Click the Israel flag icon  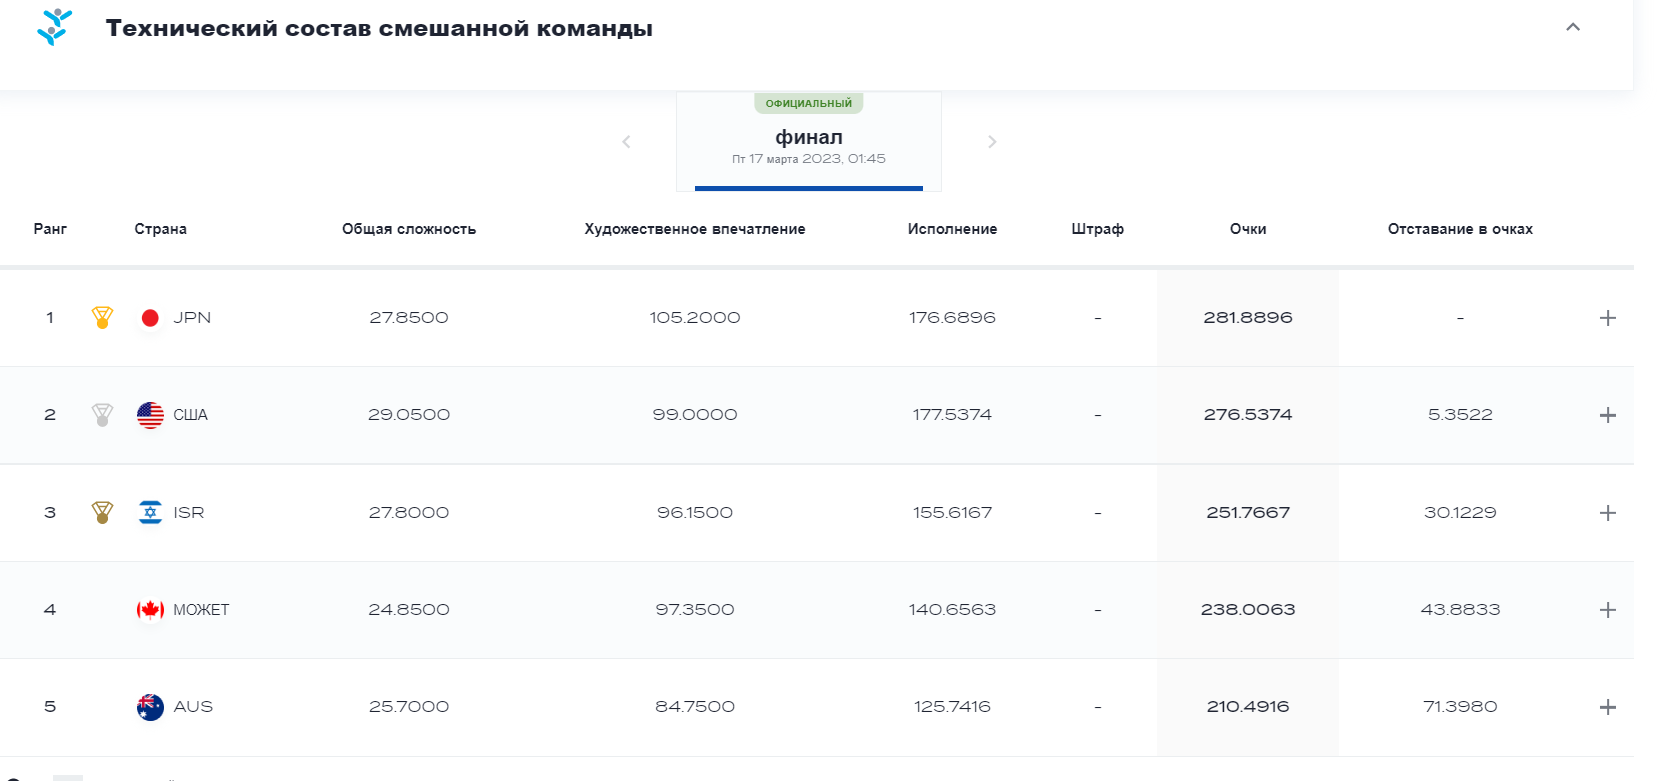click(150, 513)
